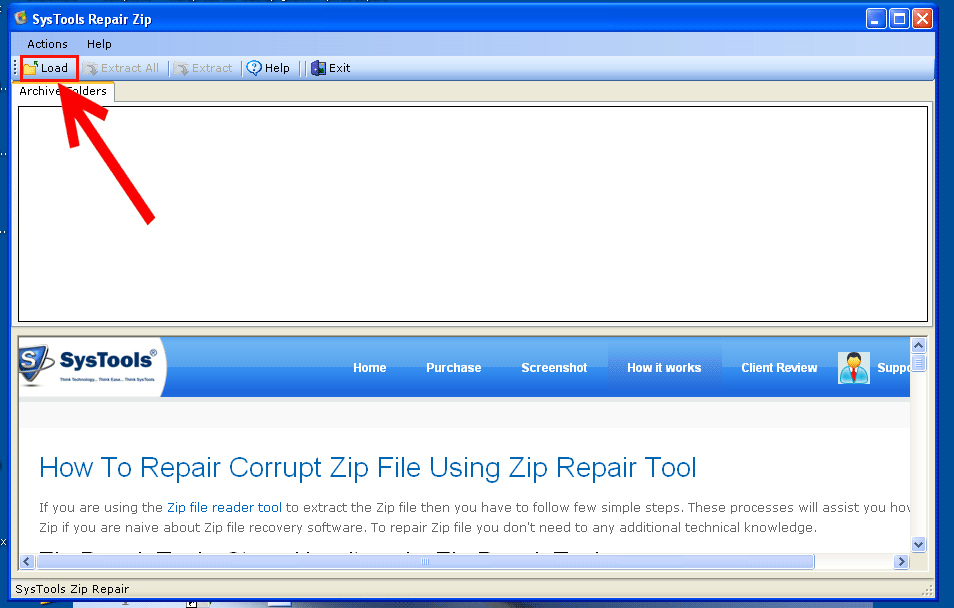The height and width of the screenshot is (608, 954).
Task: Select the How it works link
Action: [x=664, y=367]
